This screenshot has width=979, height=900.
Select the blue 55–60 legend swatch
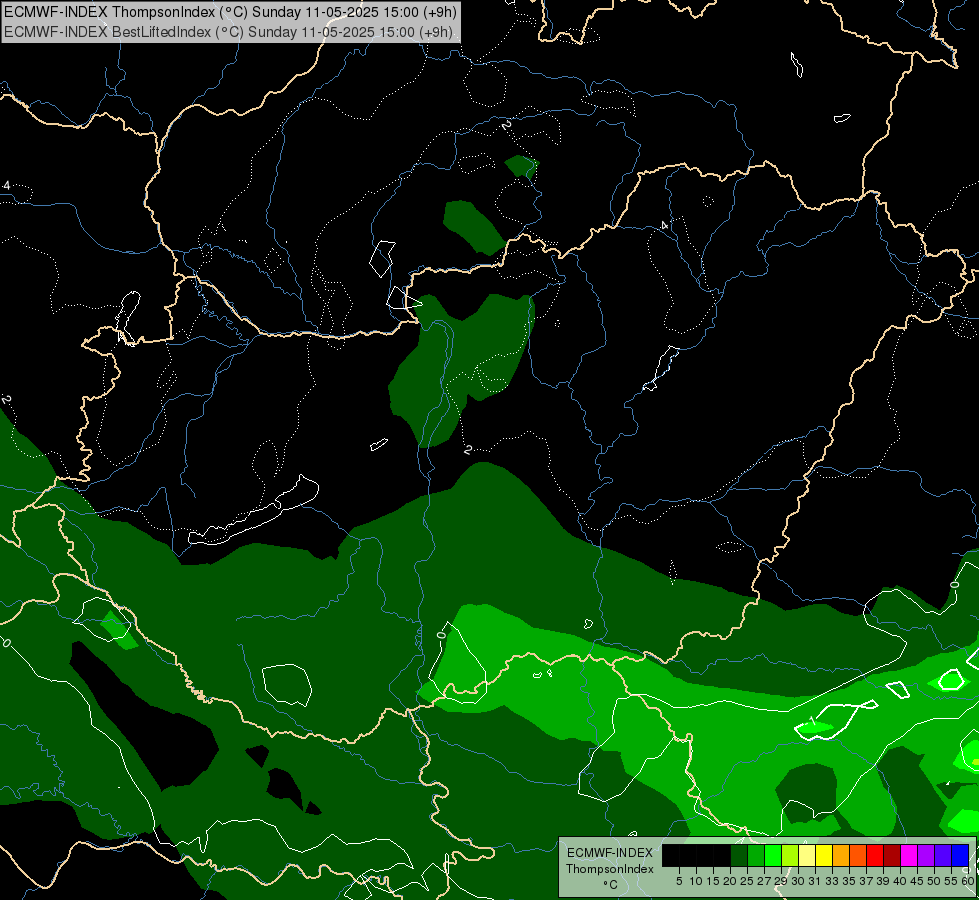[x=960, y=855]
